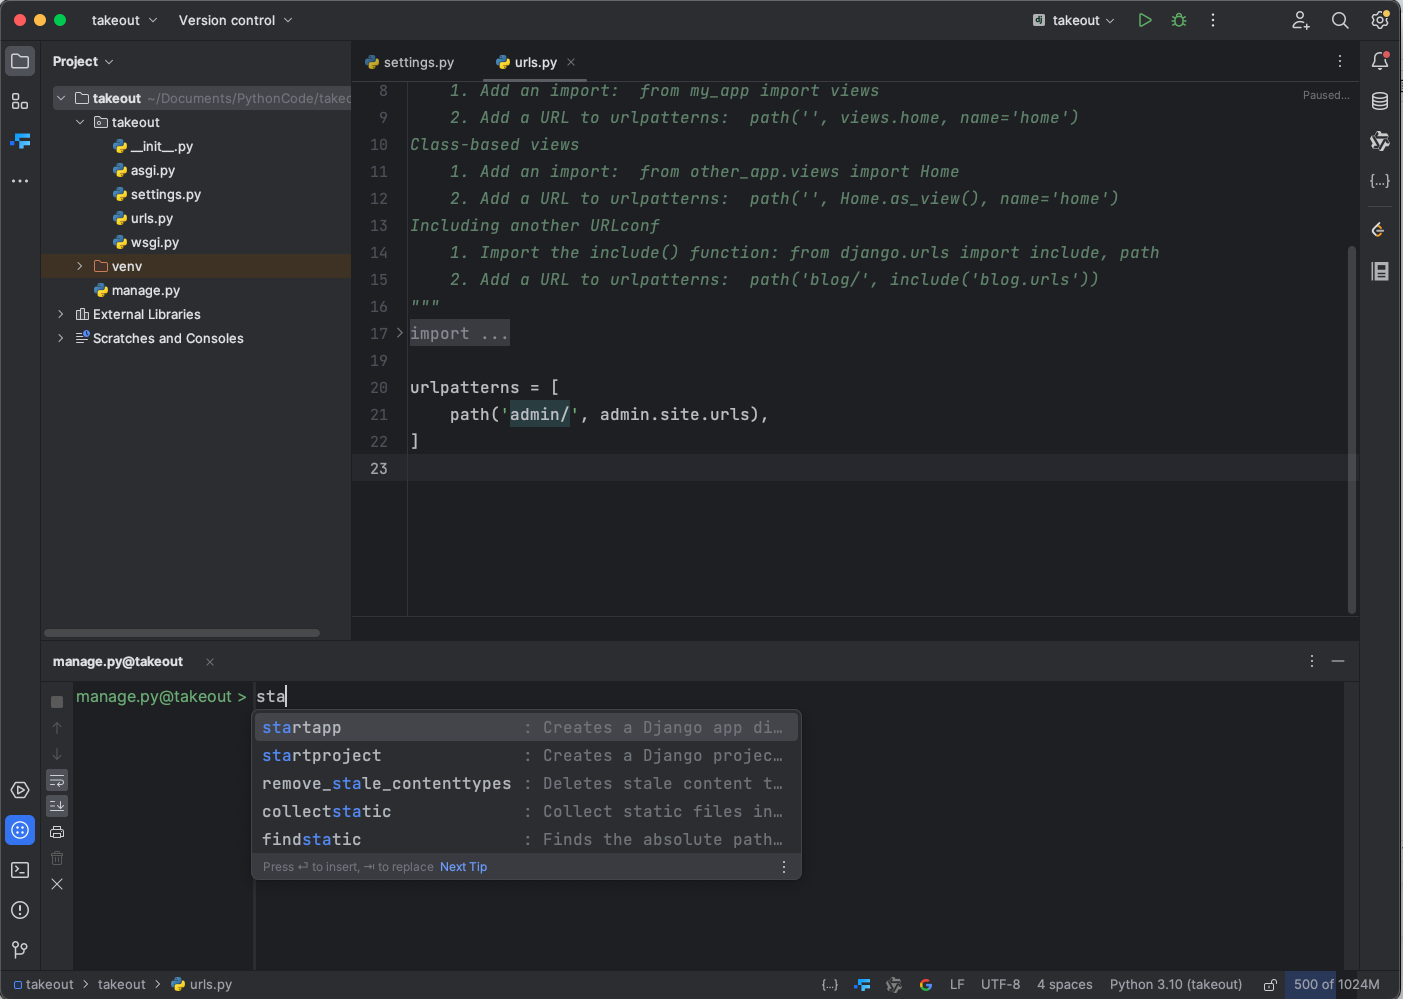
Task: Expand the venv folder
Action: [x=80, y=266]
